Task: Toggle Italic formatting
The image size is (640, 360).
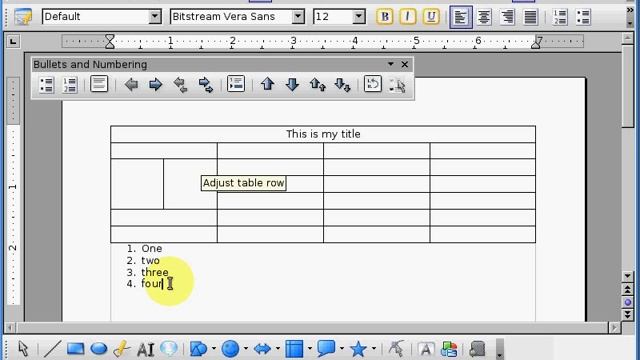Action: click(407, 17)
